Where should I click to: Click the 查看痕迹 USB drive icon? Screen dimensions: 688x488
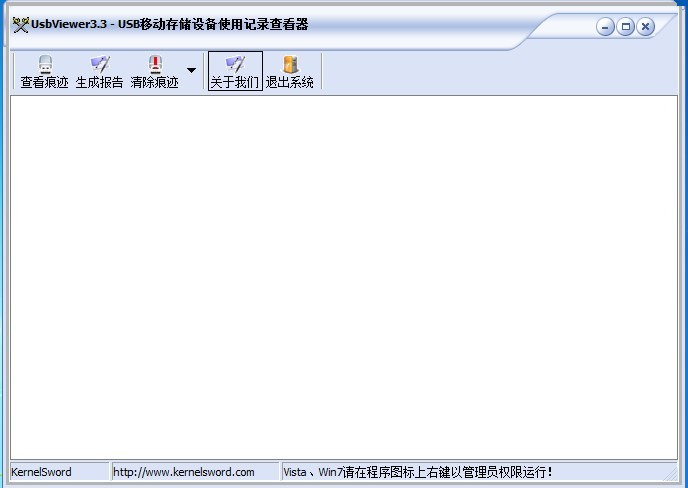[45, 64]
